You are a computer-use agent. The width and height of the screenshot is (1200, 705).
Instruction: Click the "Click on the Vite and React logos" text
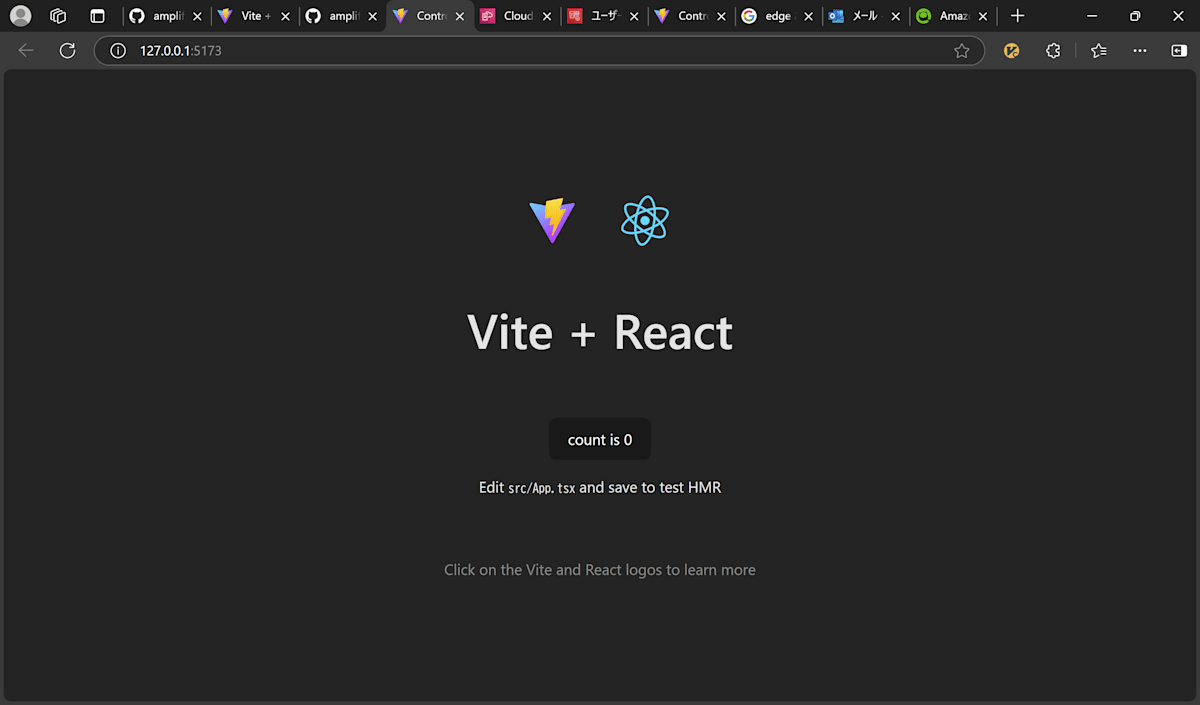(x=600, y=570)
